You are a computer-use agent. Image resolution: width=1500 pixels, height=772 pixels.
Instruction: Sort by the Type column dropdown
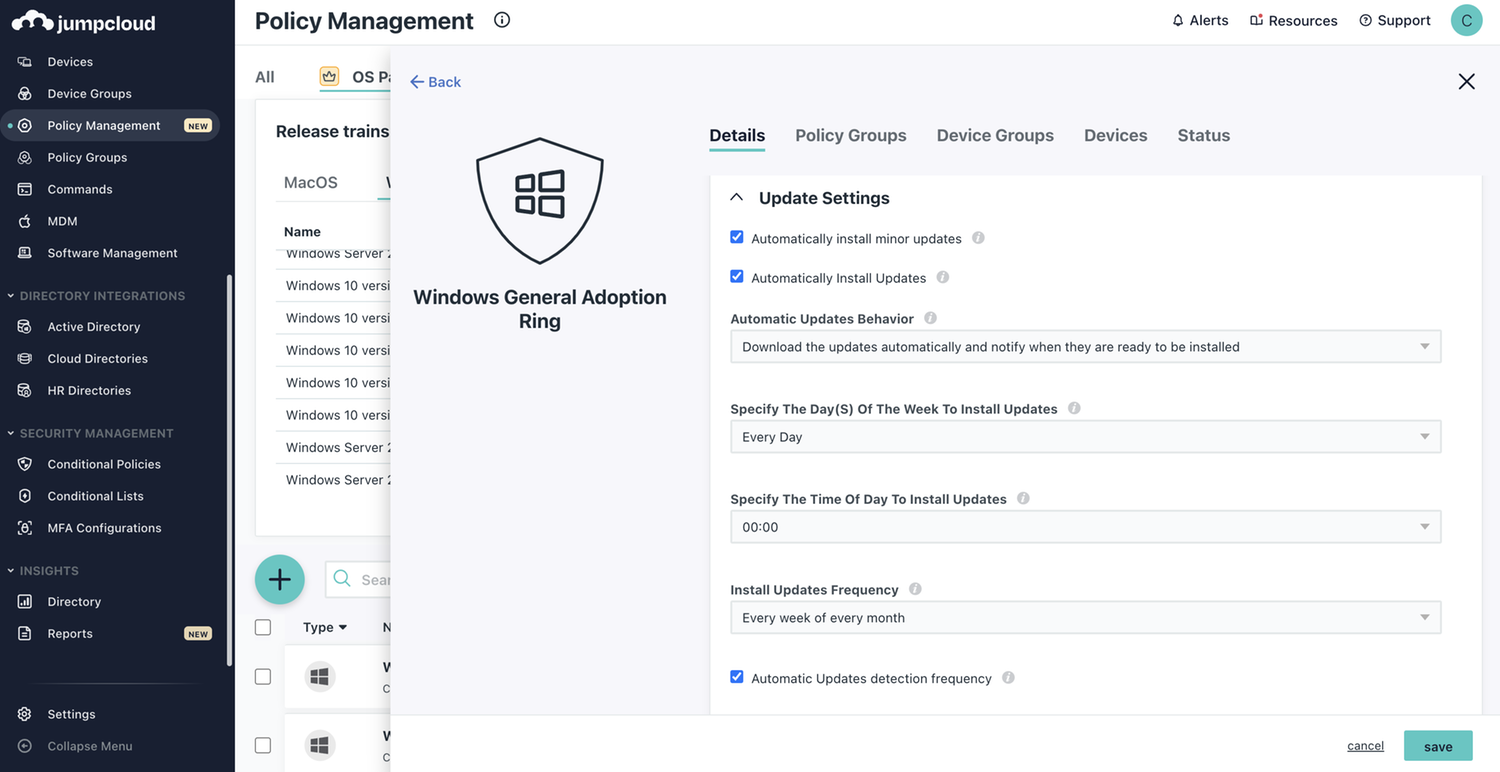(x=325, y=627)
